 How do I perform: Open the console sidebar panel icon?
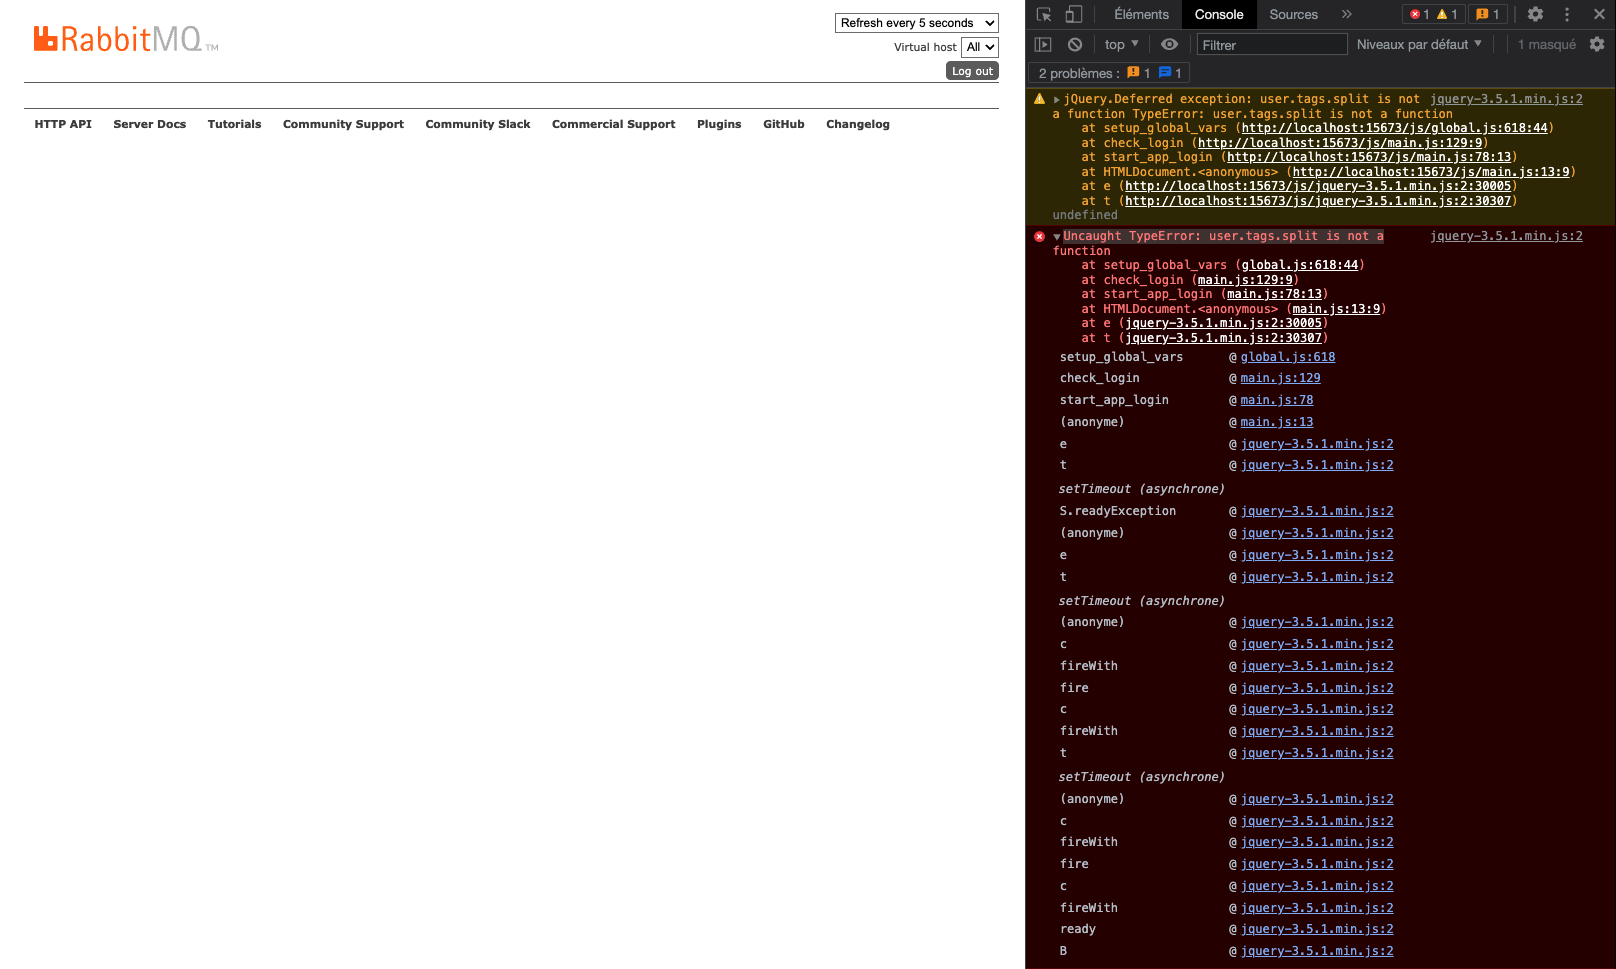1043,44
